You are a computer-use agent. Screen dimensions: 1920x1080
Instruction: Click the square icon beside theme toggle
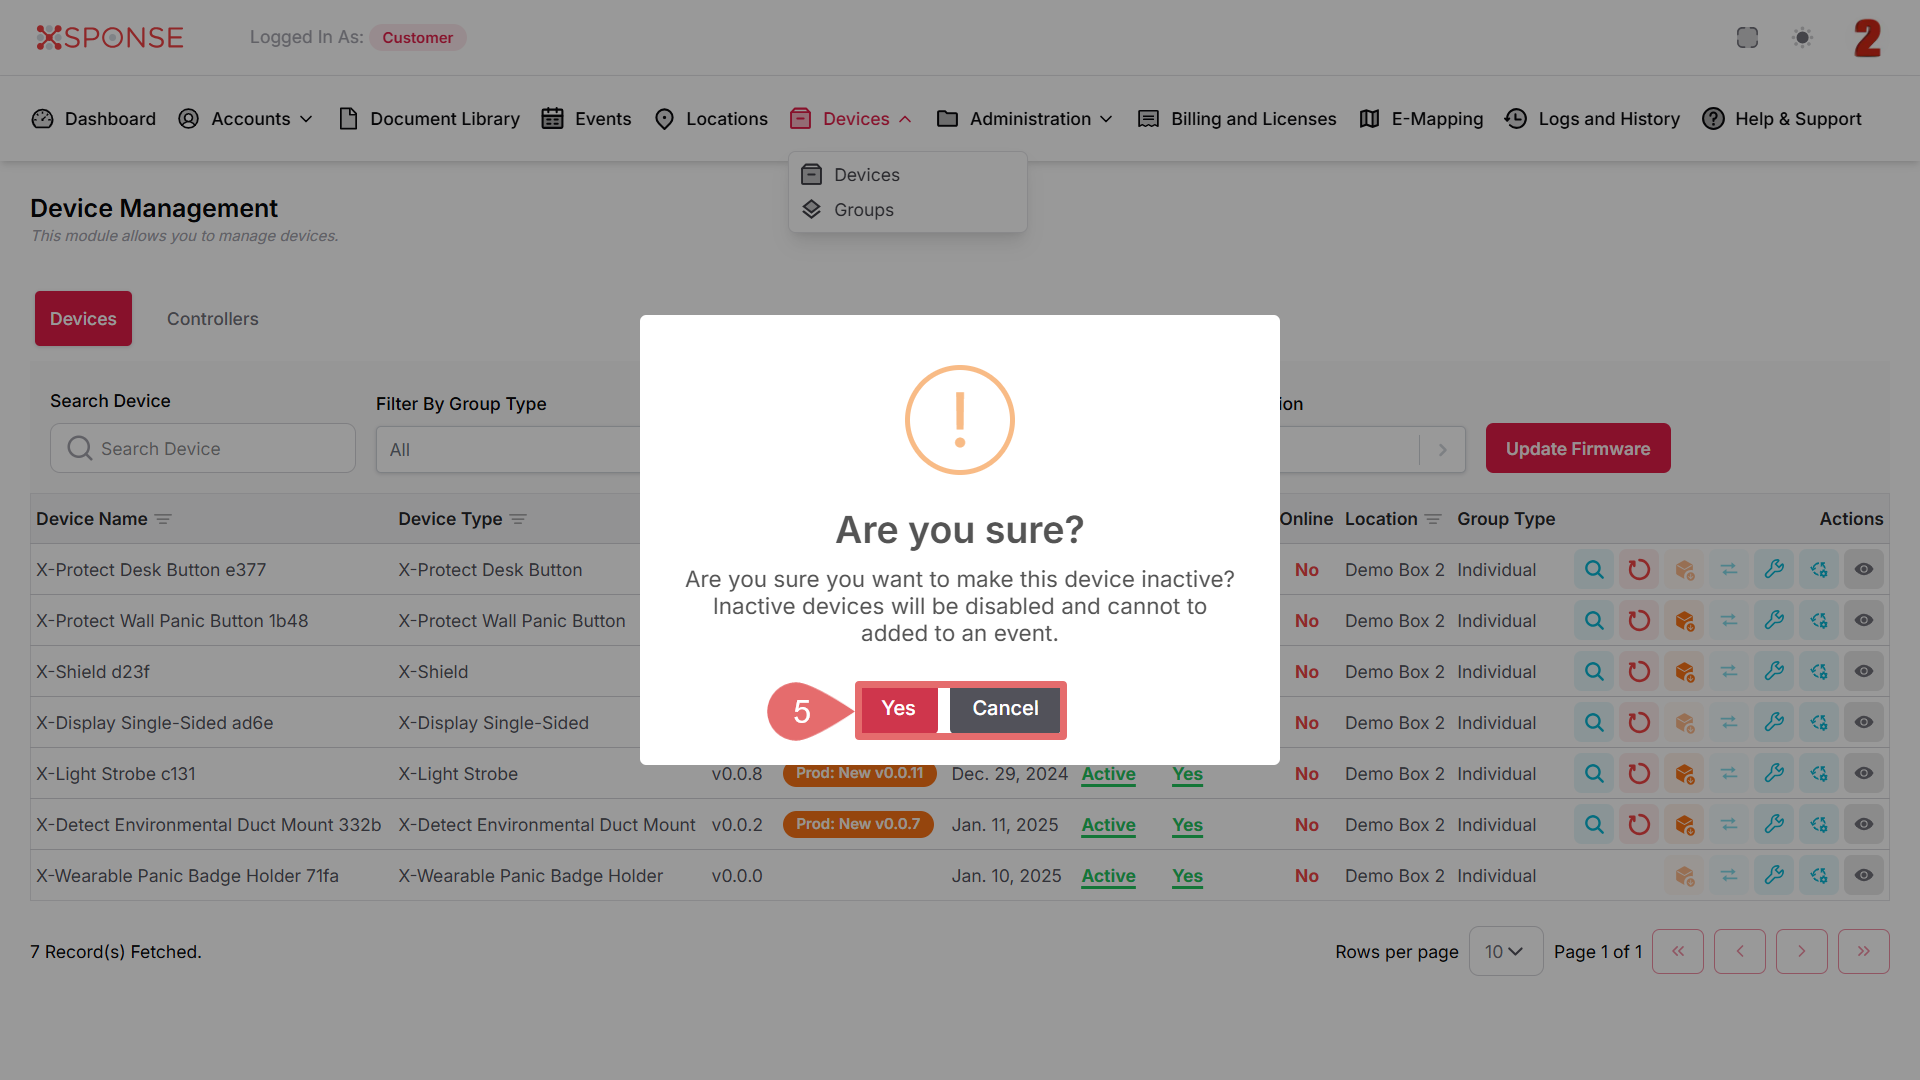[1747, 38]
